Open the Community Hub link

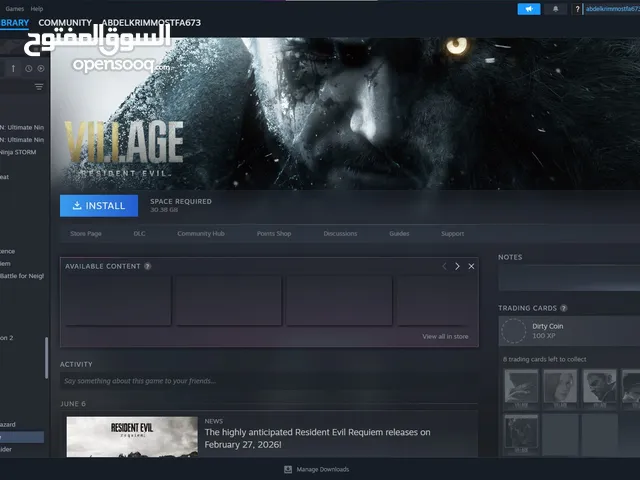point(201,233)
